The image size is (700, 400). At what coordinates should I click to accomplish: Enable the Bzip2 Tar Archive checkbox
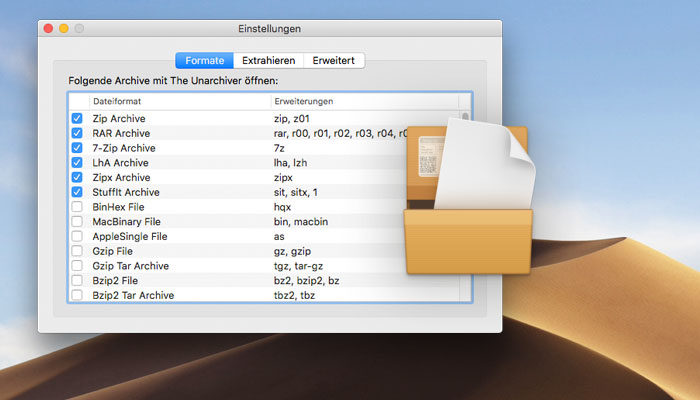pos(77,295)
